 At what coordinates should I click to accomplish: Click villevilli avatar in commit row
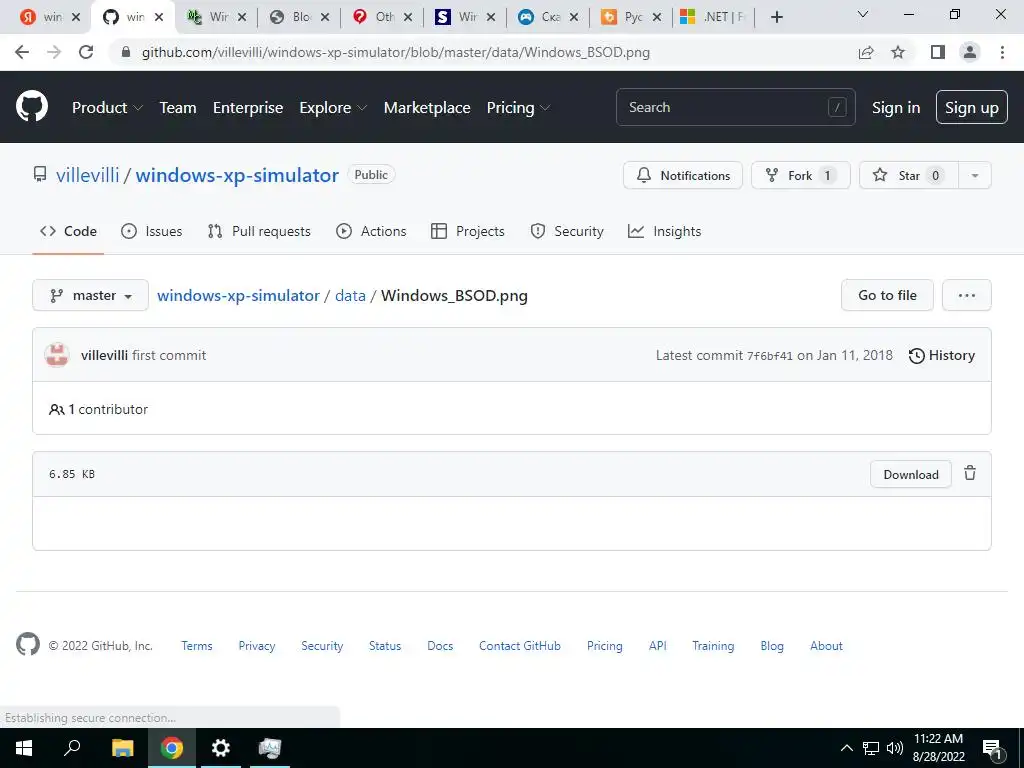[x=57, y=355]
